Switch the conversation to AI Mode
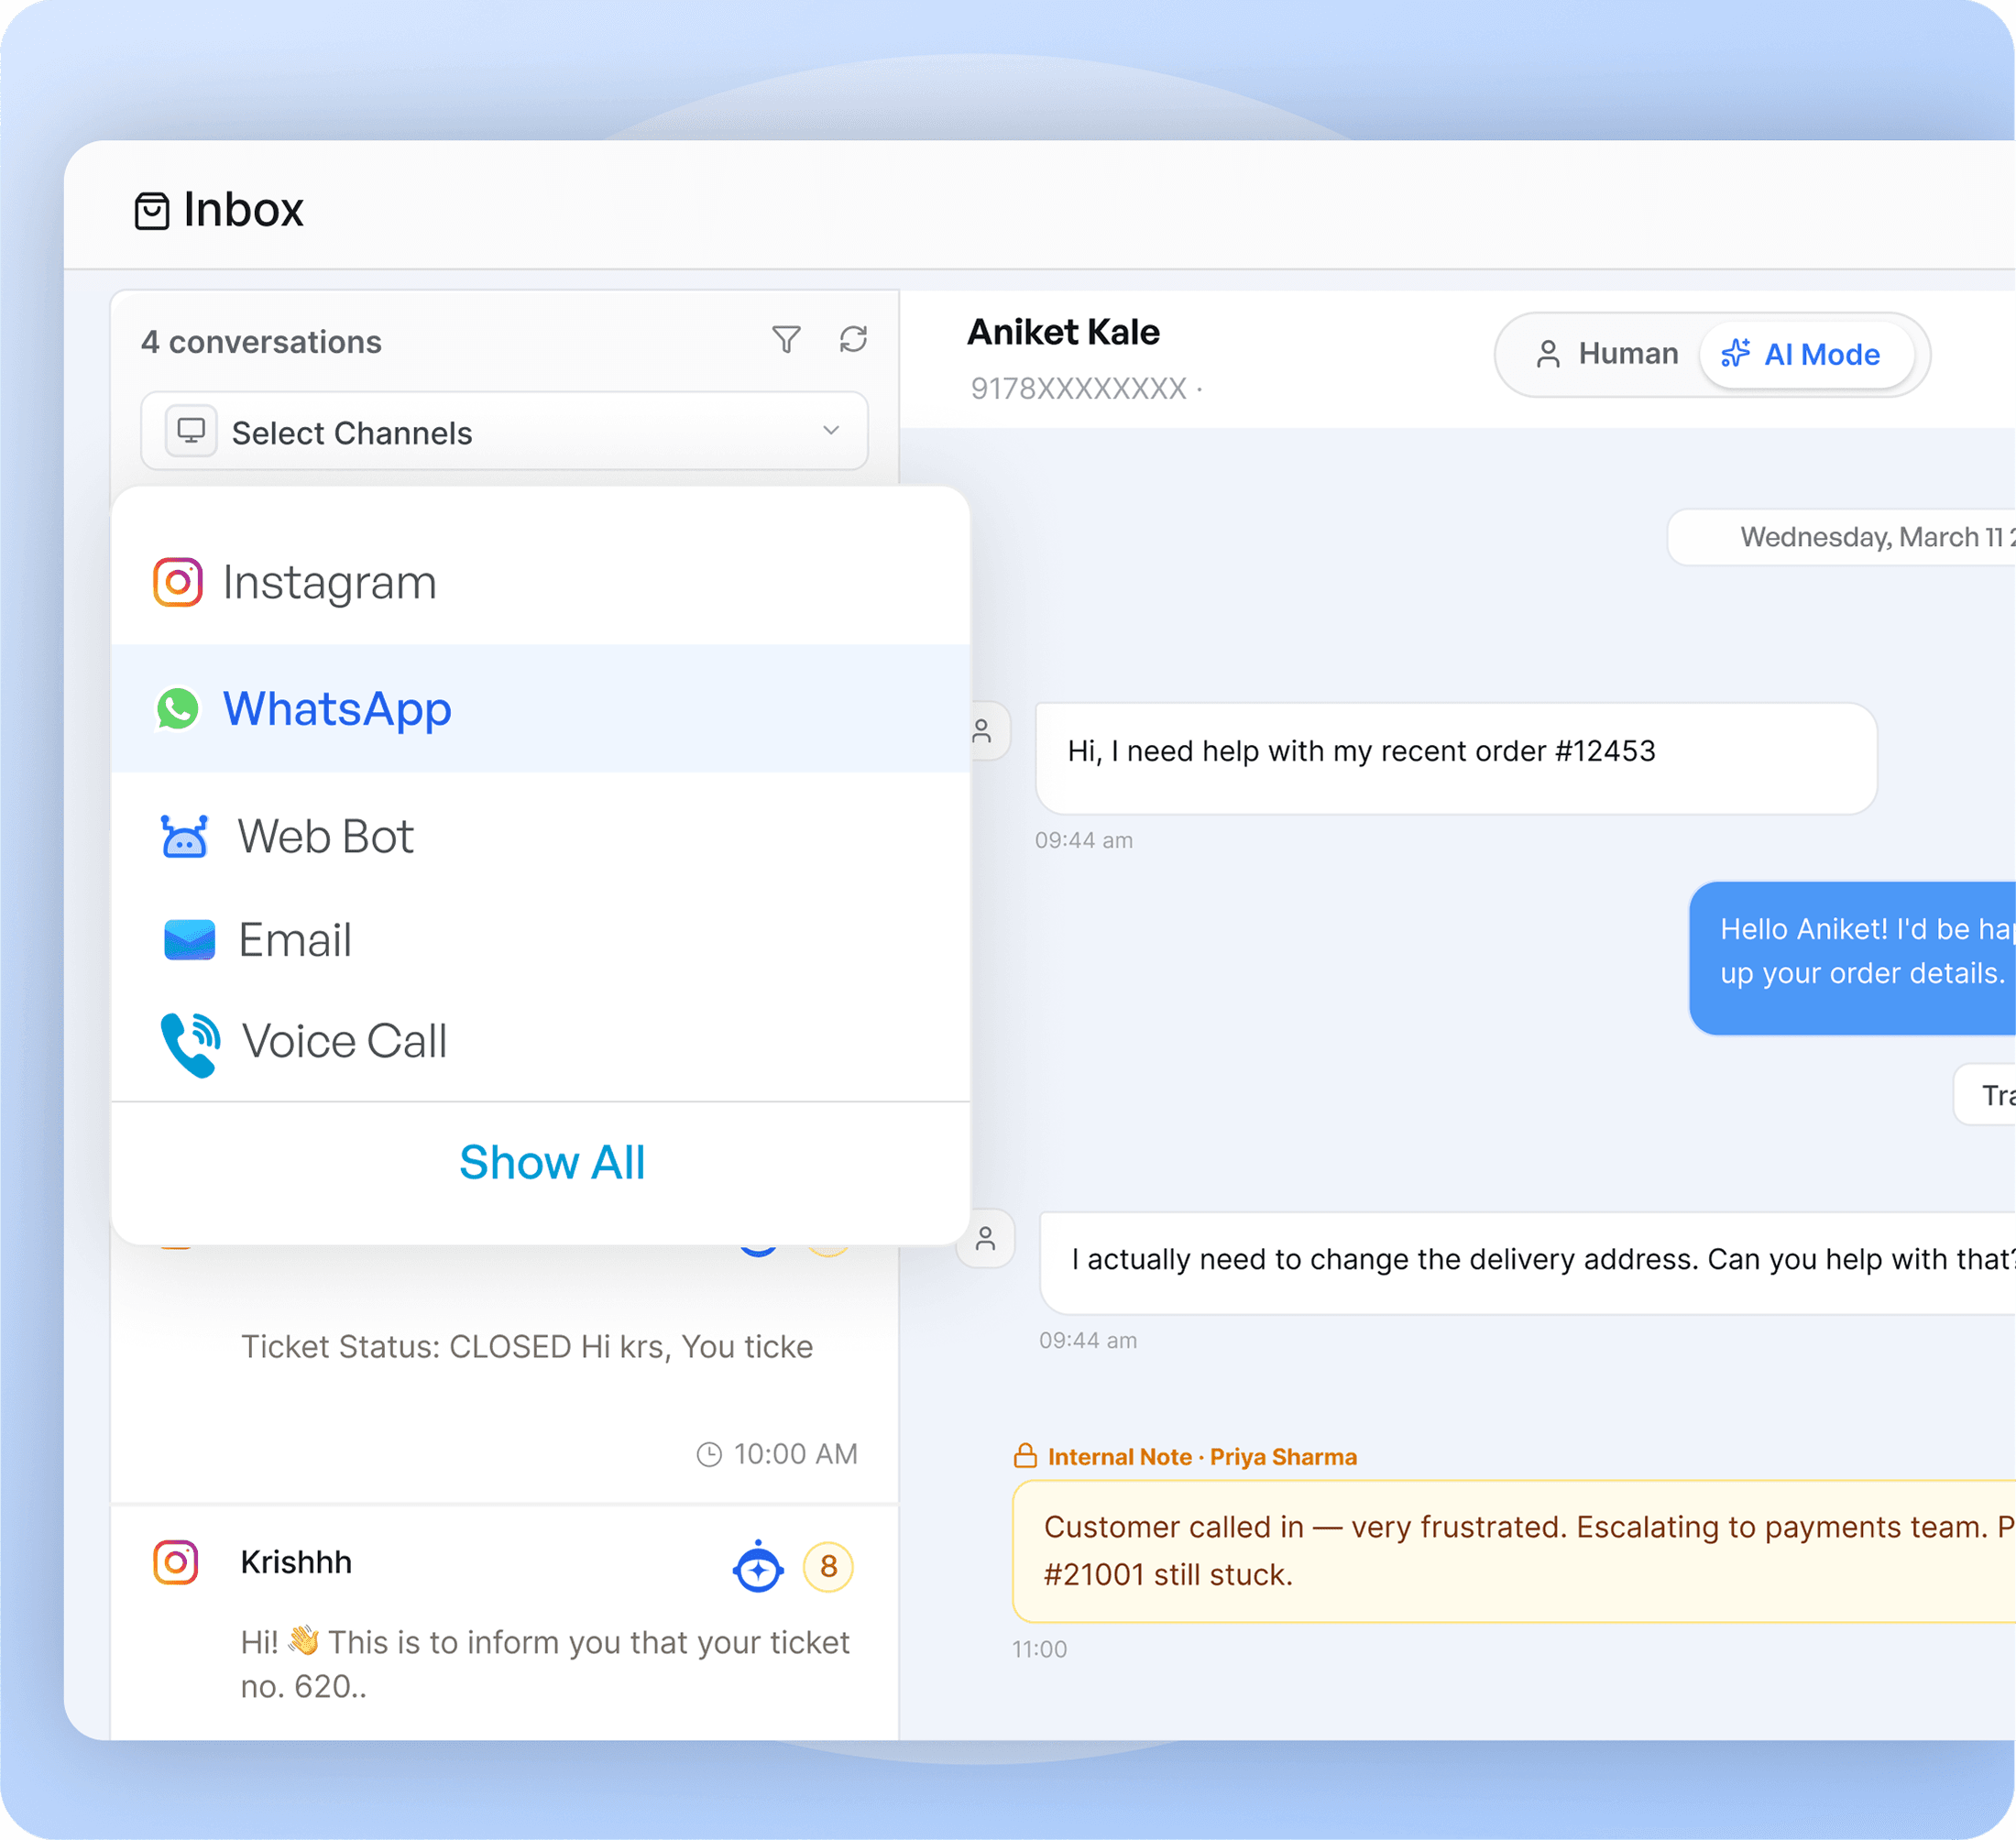Viewport: 2016px width, 1840px height. coord(1806,354)
